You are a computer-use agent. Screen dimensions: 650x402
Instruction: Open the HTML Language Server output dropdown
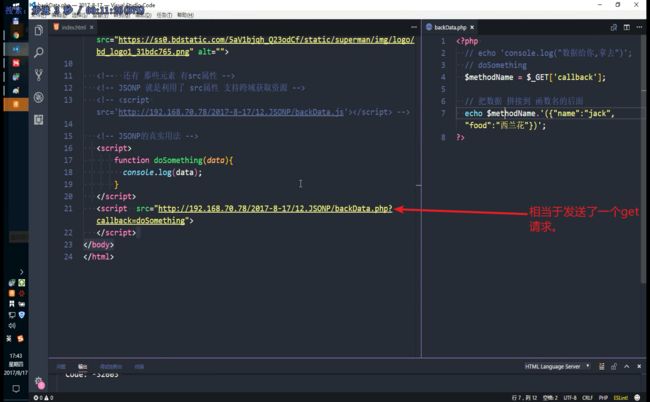pos(557,366)
